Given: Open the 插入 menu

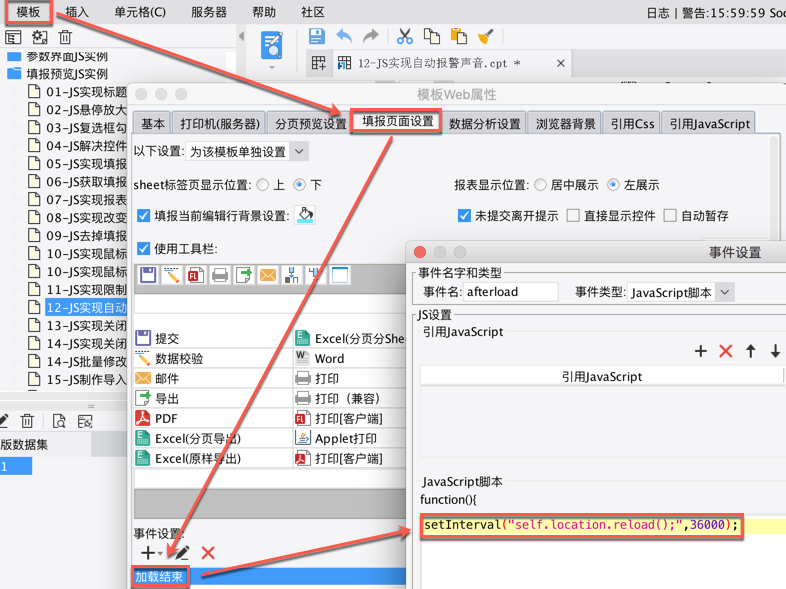Looking at the screenshot, I should [x=77, y=12].
